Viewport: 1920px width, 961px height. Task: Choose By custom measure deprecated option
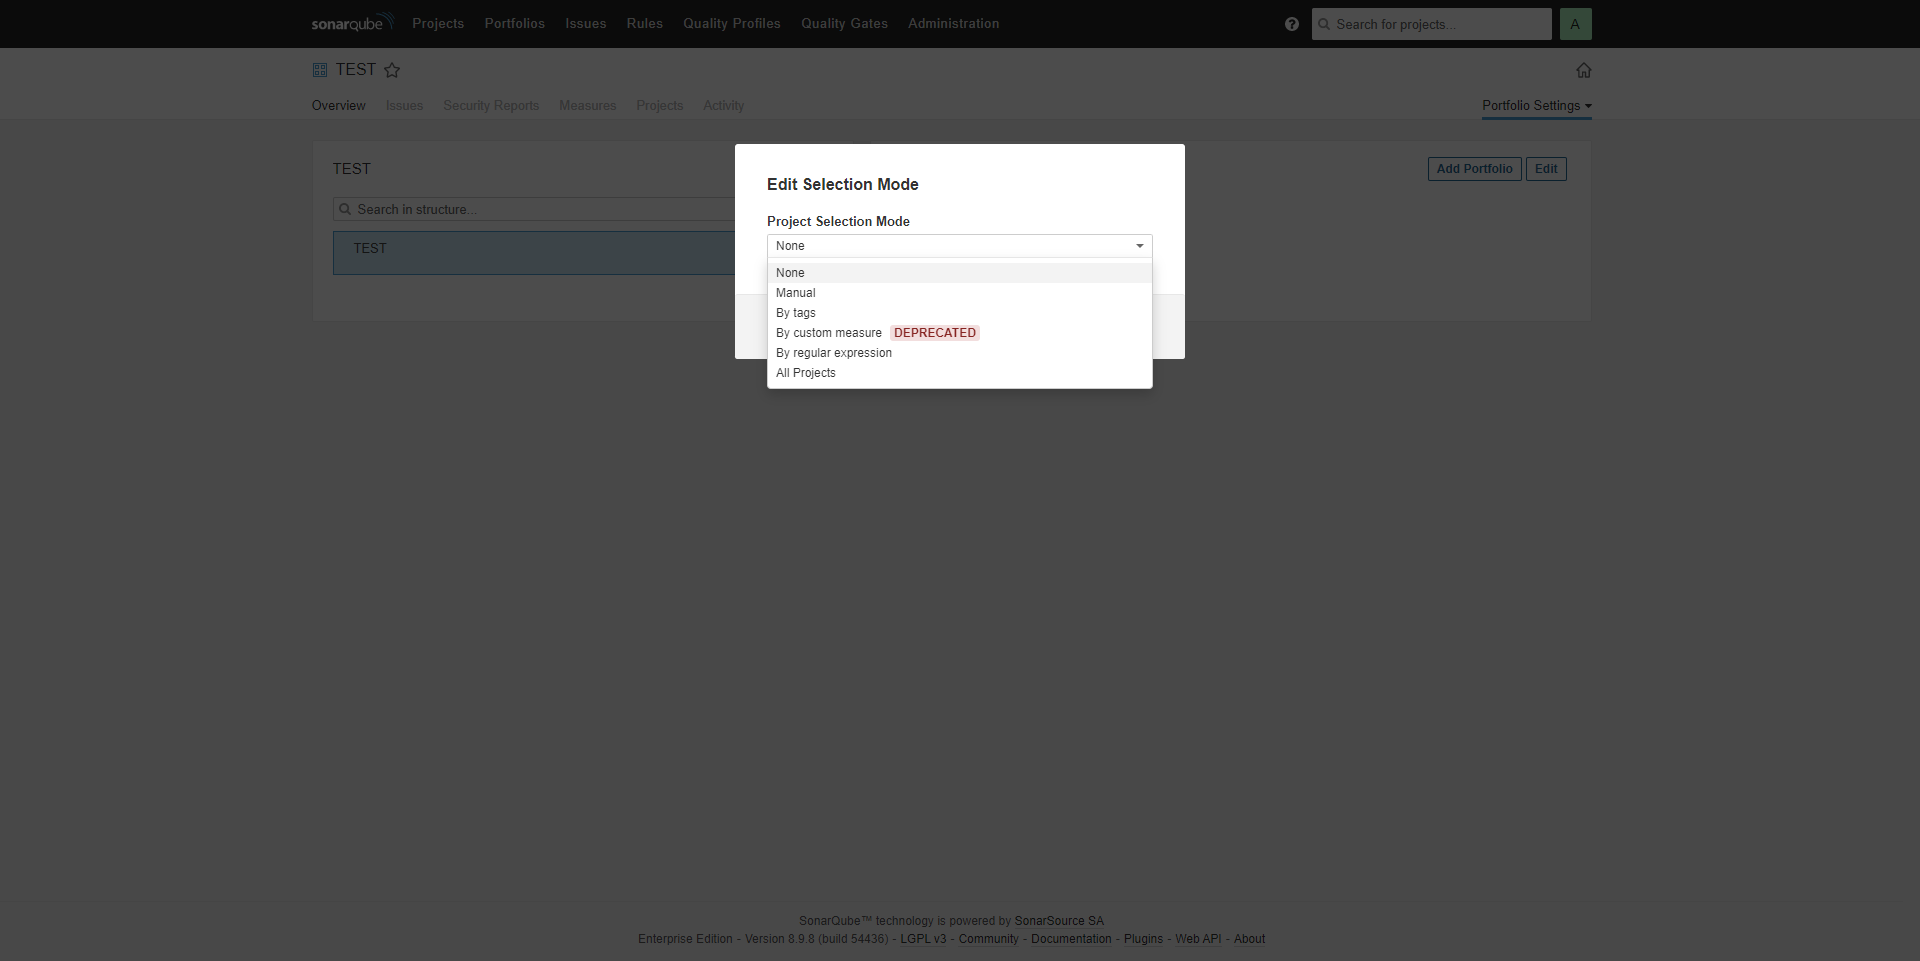[960, 333]
